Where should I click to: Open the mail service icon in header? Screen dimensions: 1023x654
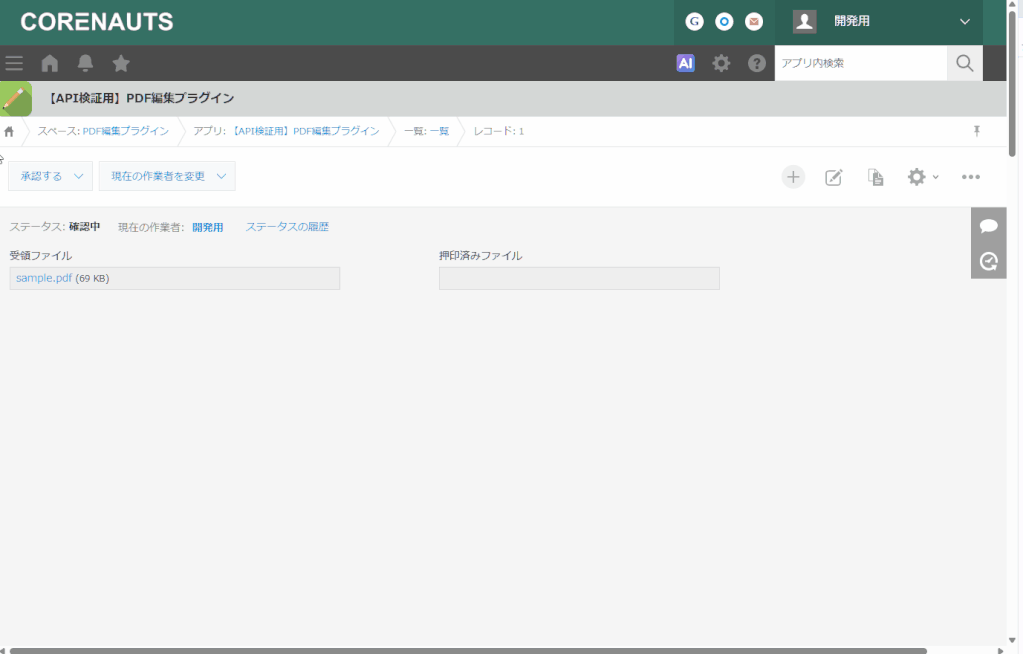coord(754,22)
